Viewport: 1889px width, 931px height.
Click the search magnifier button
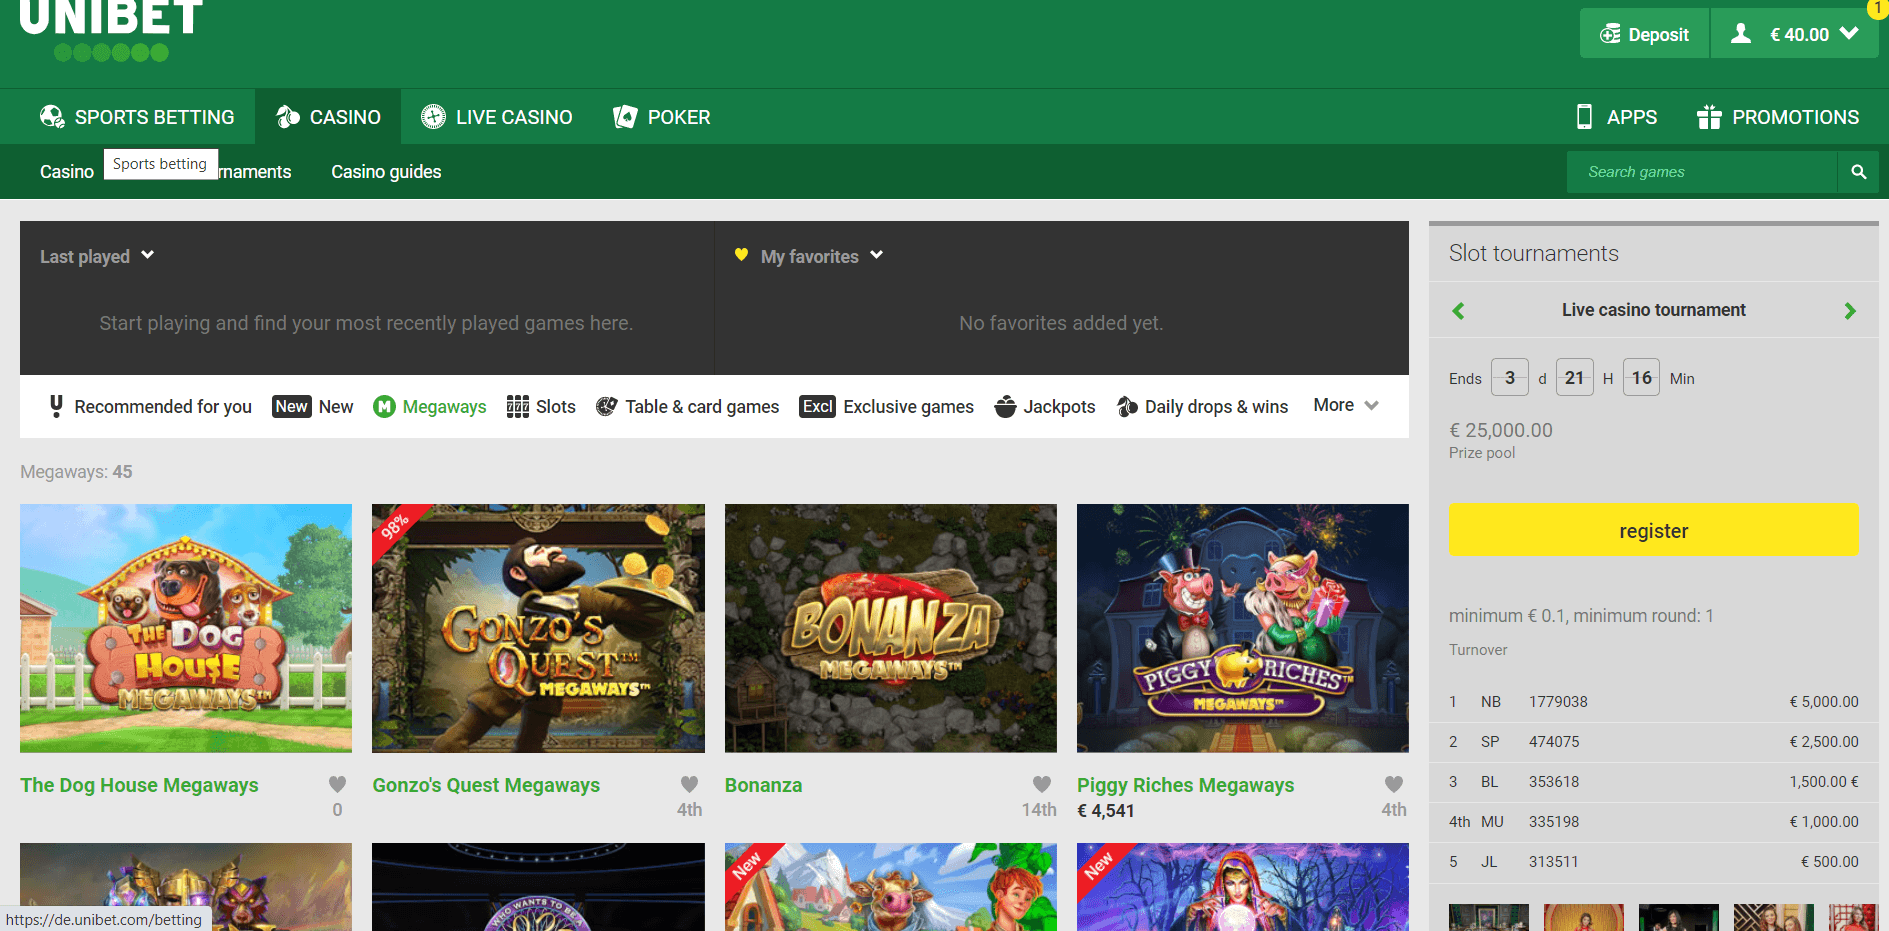pos(1858,172)
